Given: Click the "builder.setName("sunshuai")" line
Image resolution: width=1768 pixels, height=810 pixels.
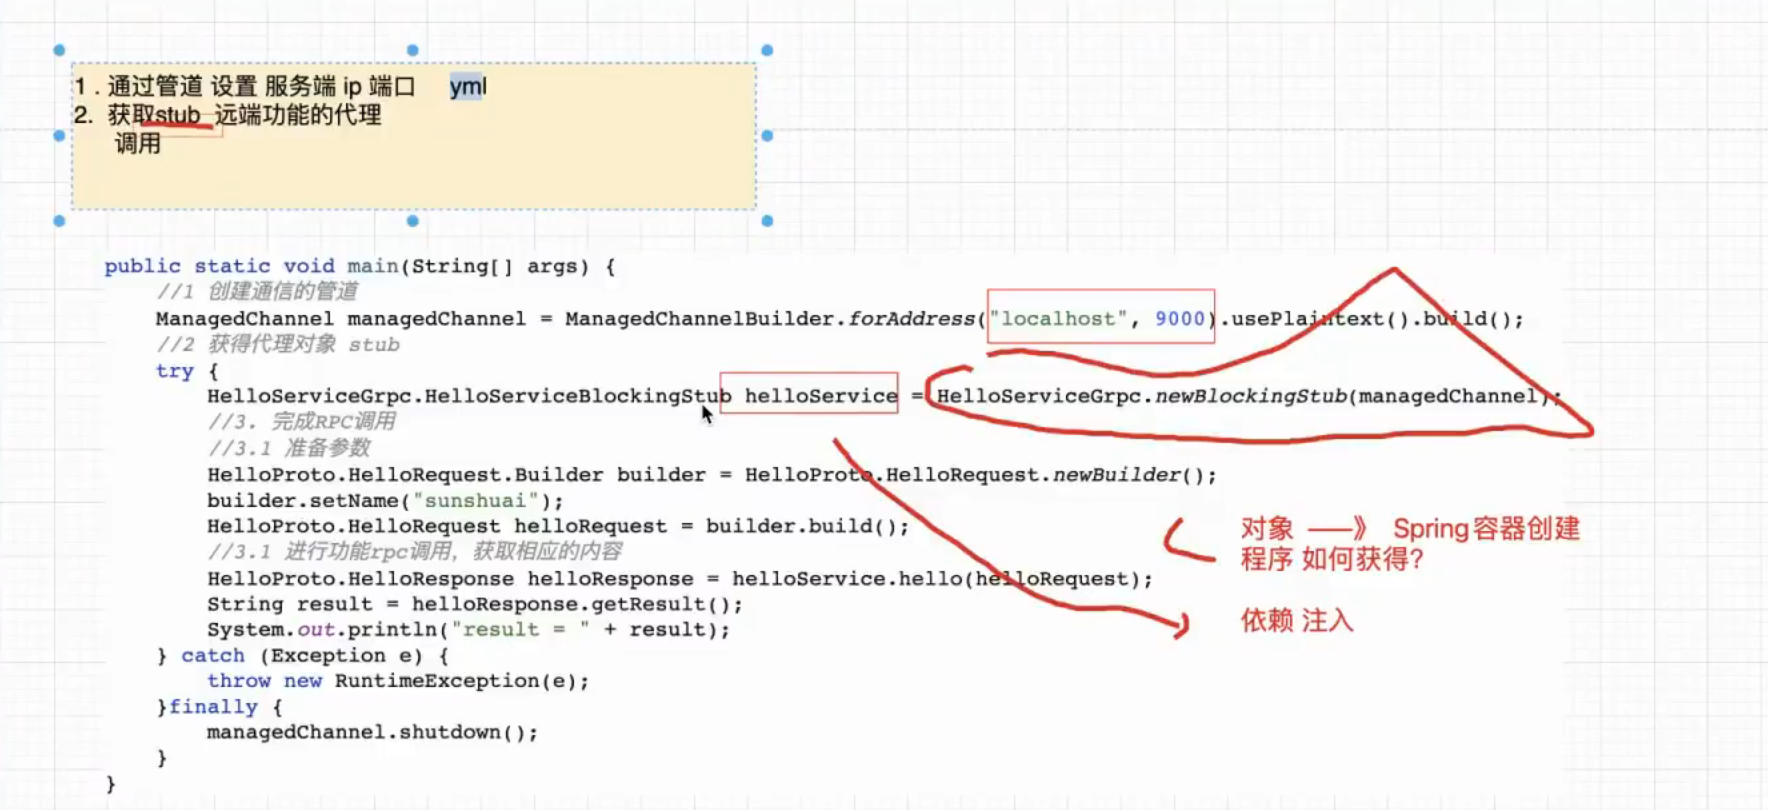Looking at the screenshot, I should click(x=385, y=500).
